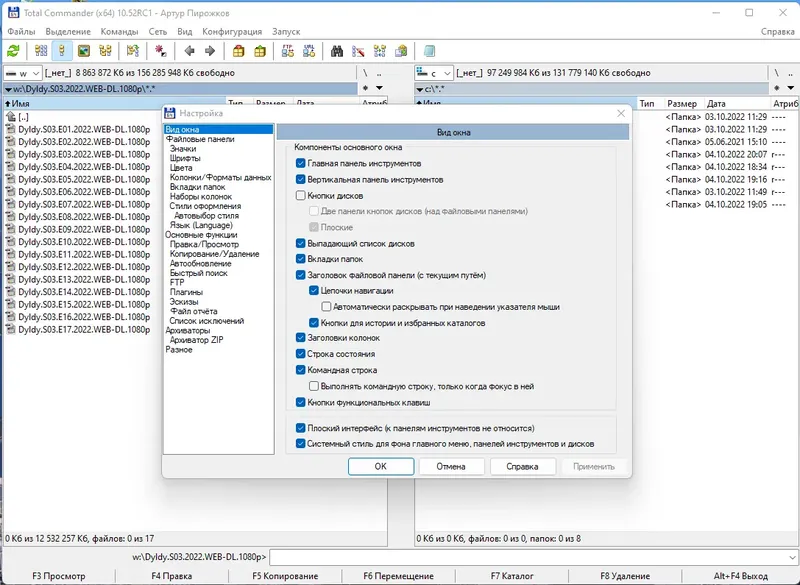
Task: Click the red star selection icon
Action: pos(160,51)
